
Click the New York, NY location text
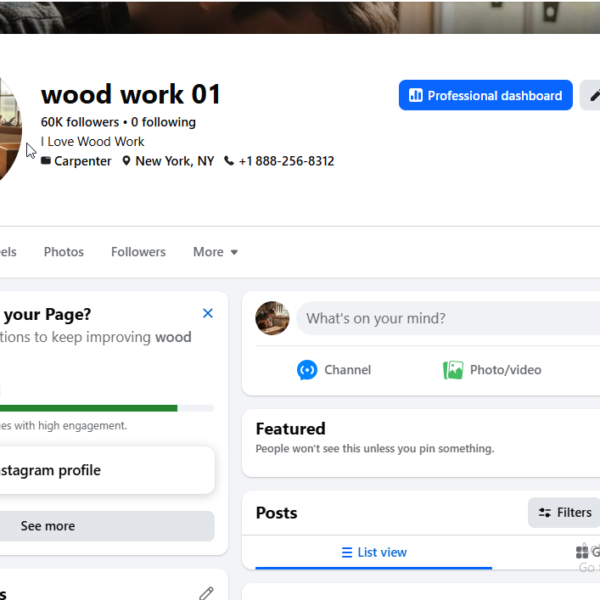pyautogui.click(x=174, y=161)
